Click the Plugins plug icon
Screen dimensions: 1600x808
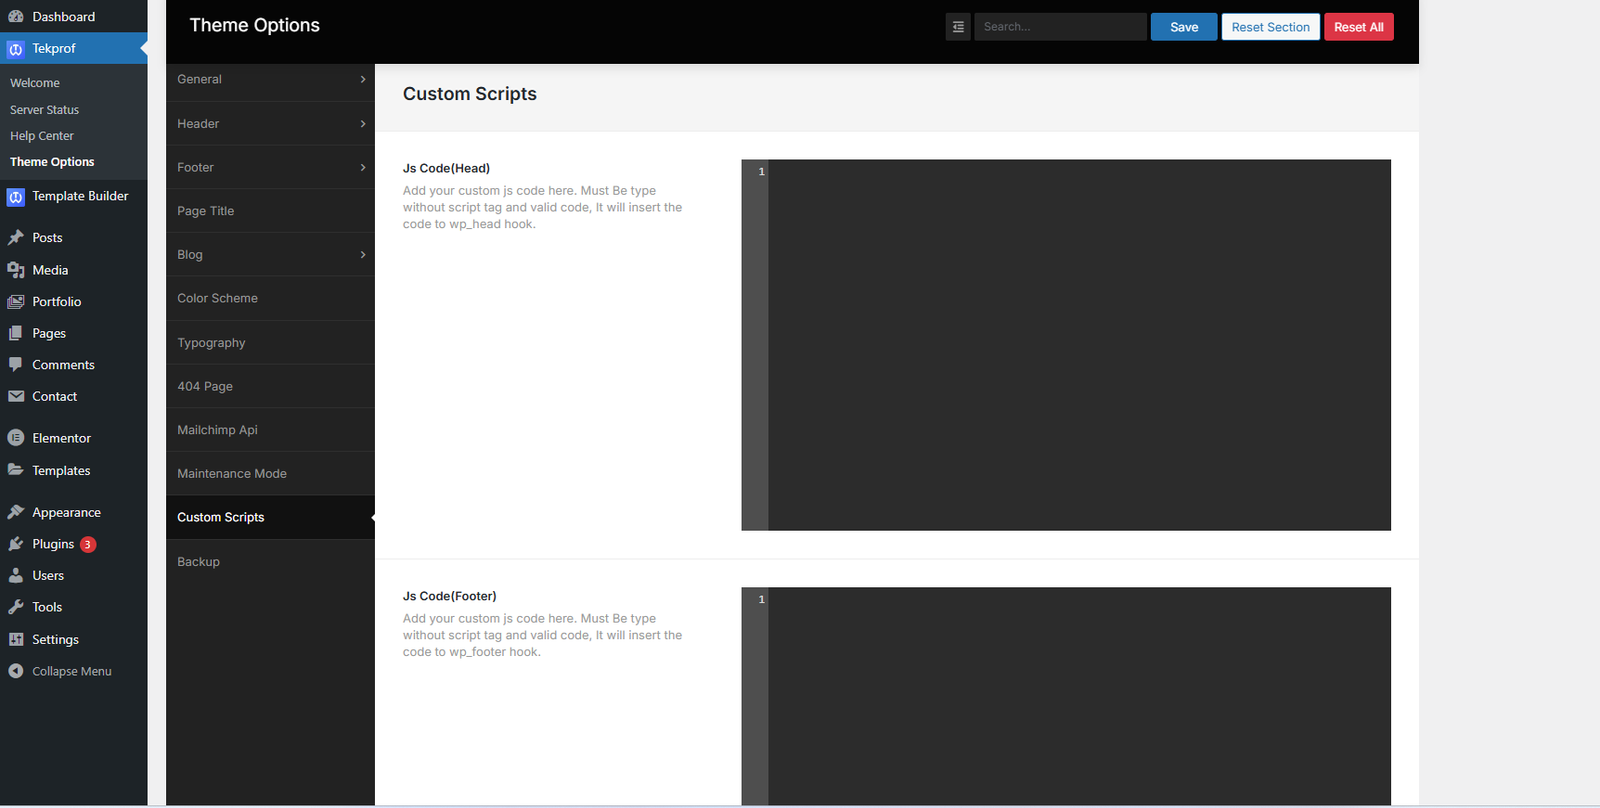pyautogui.click(x=16, y=544)
